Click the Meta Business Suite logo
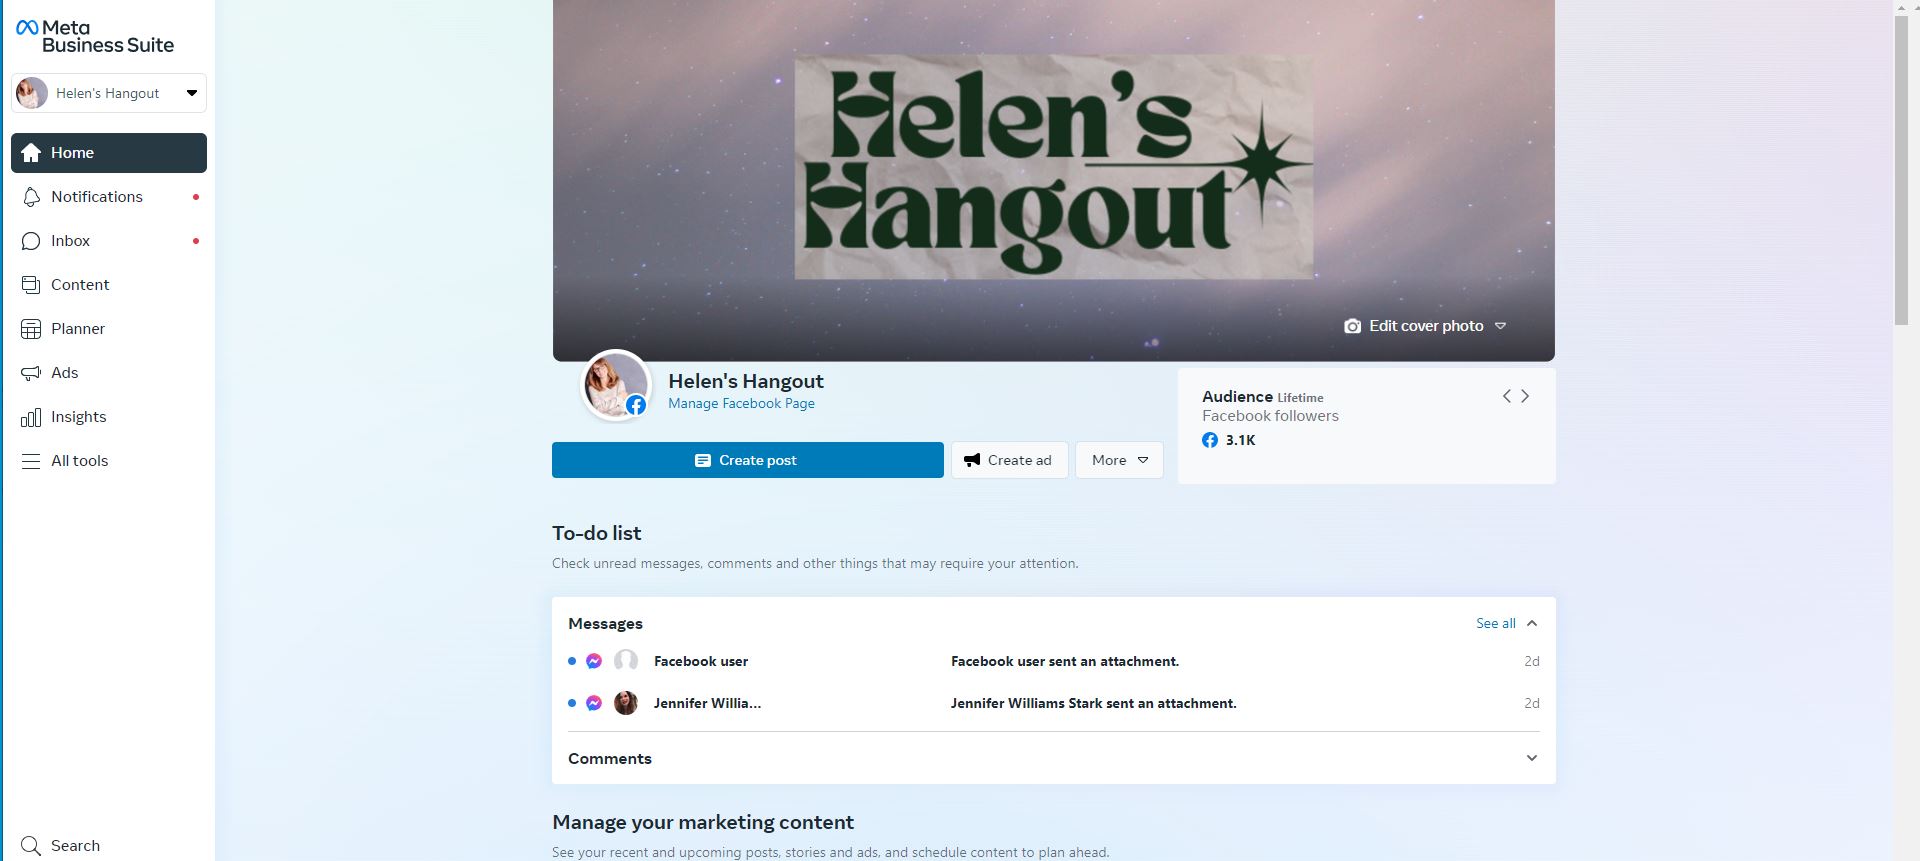1920x861 pixels. pyautogui.click(x=95, y=36)
